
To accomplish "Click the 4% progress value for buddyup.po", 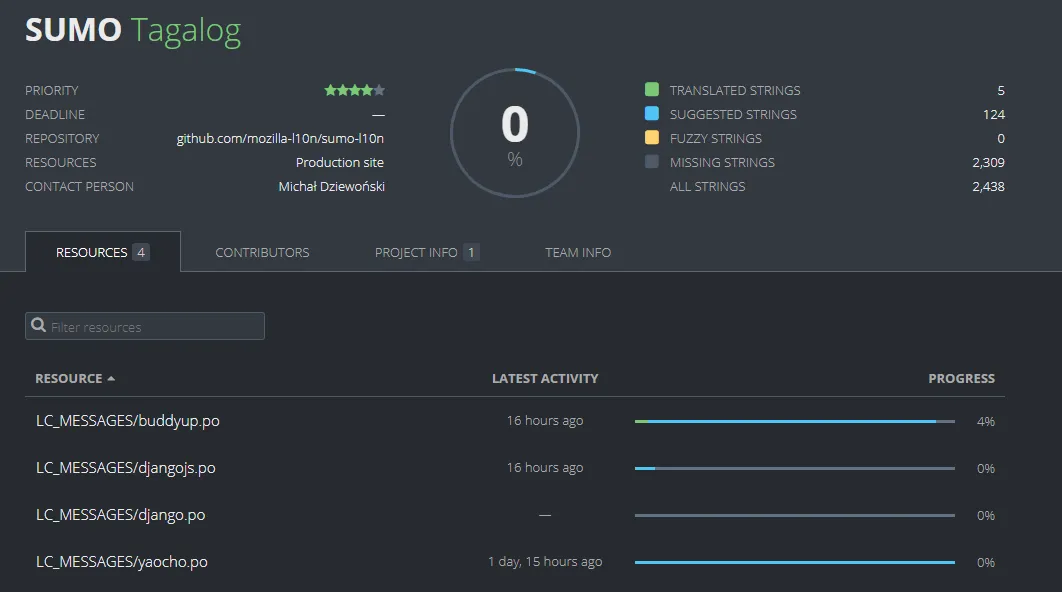I will click(x=985, y=421).
